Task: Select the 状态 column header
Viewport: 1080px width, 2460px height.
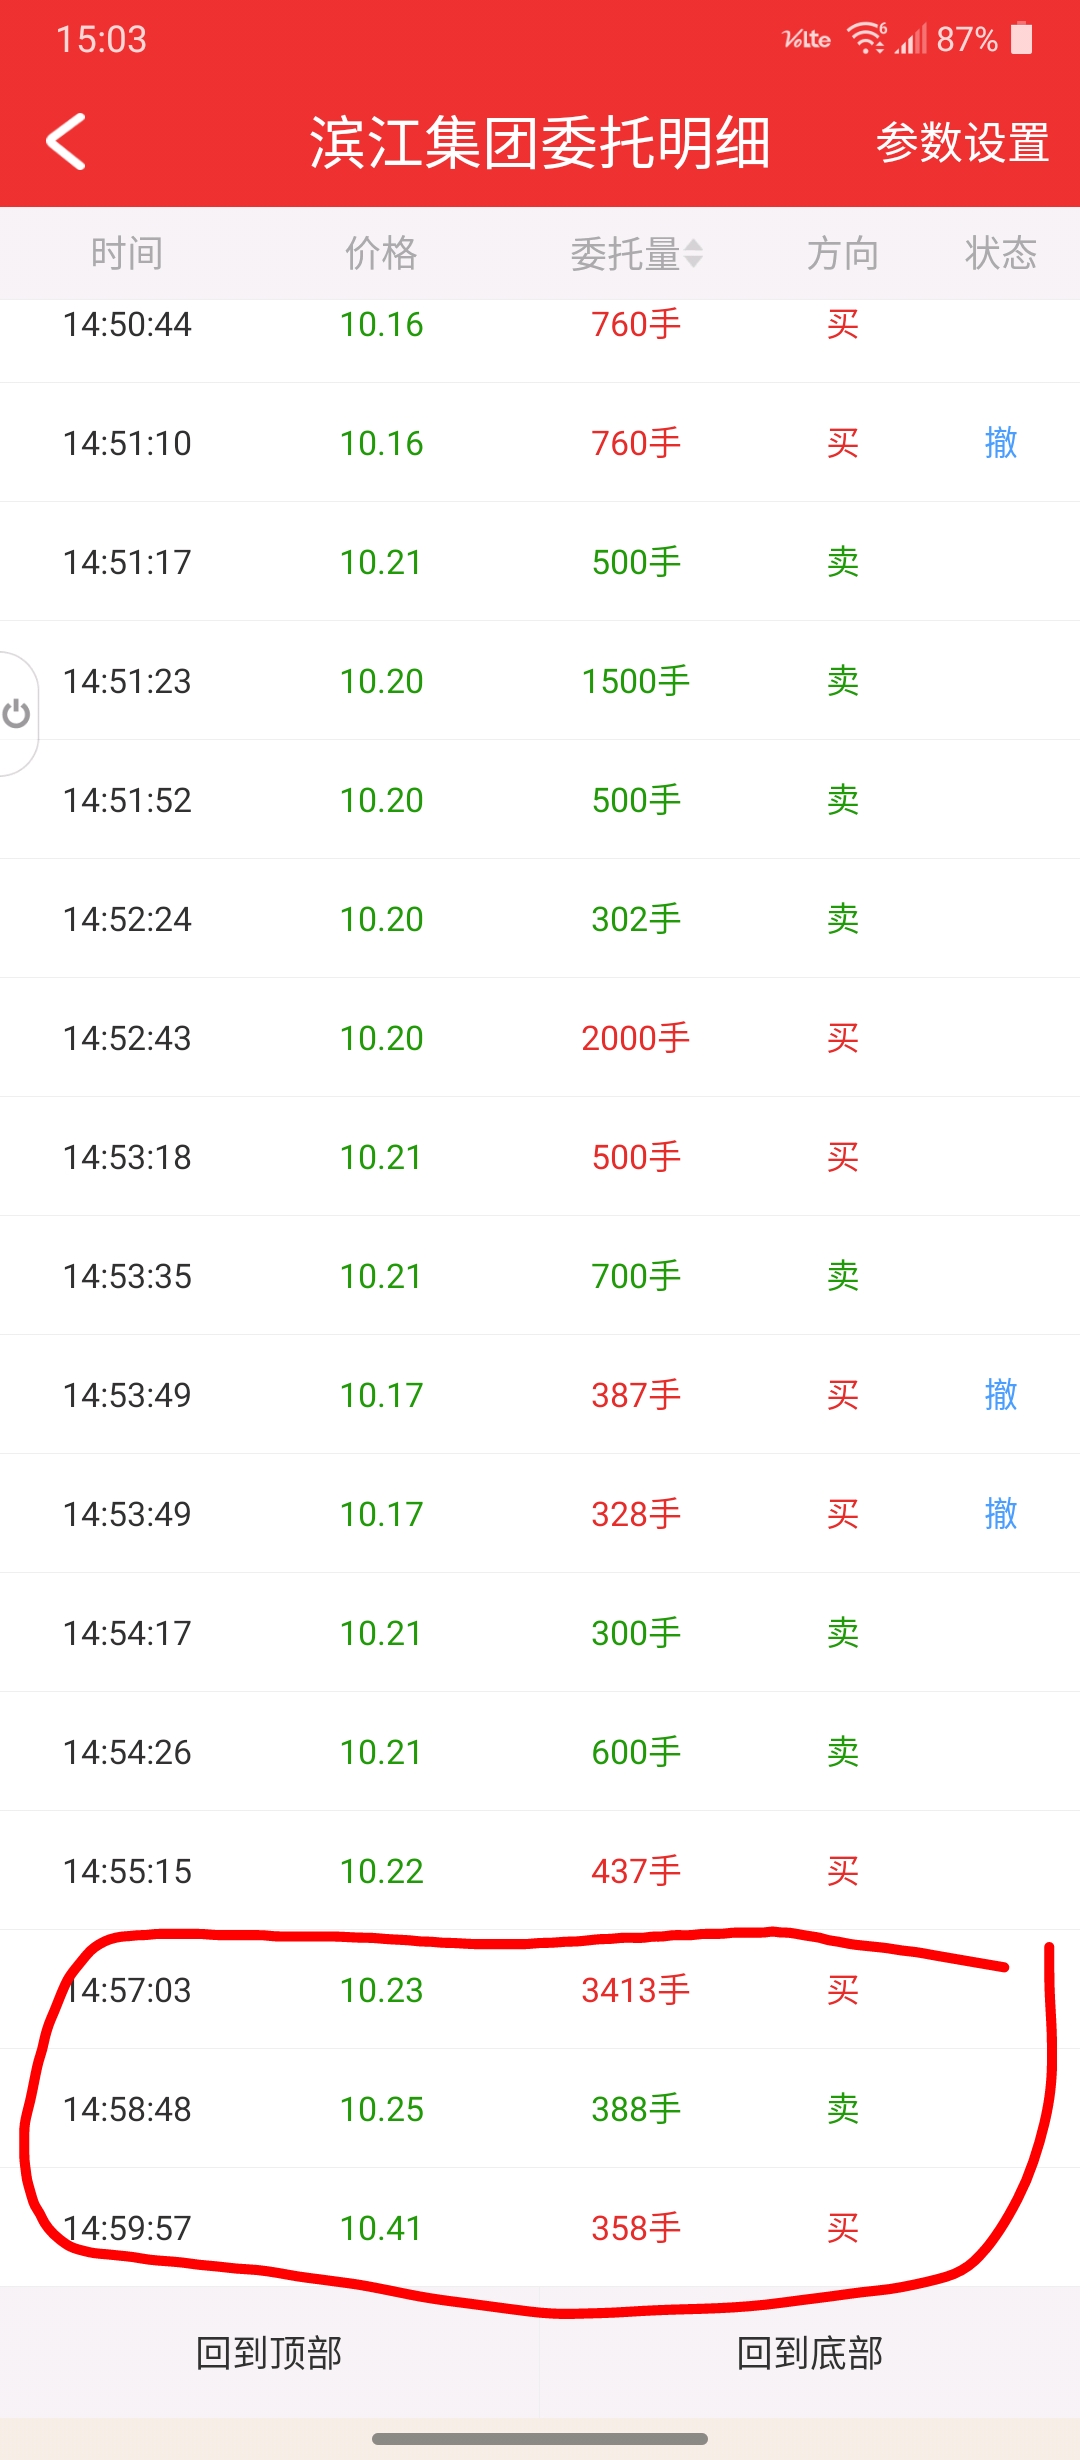Action: (x=1001, y=254)
